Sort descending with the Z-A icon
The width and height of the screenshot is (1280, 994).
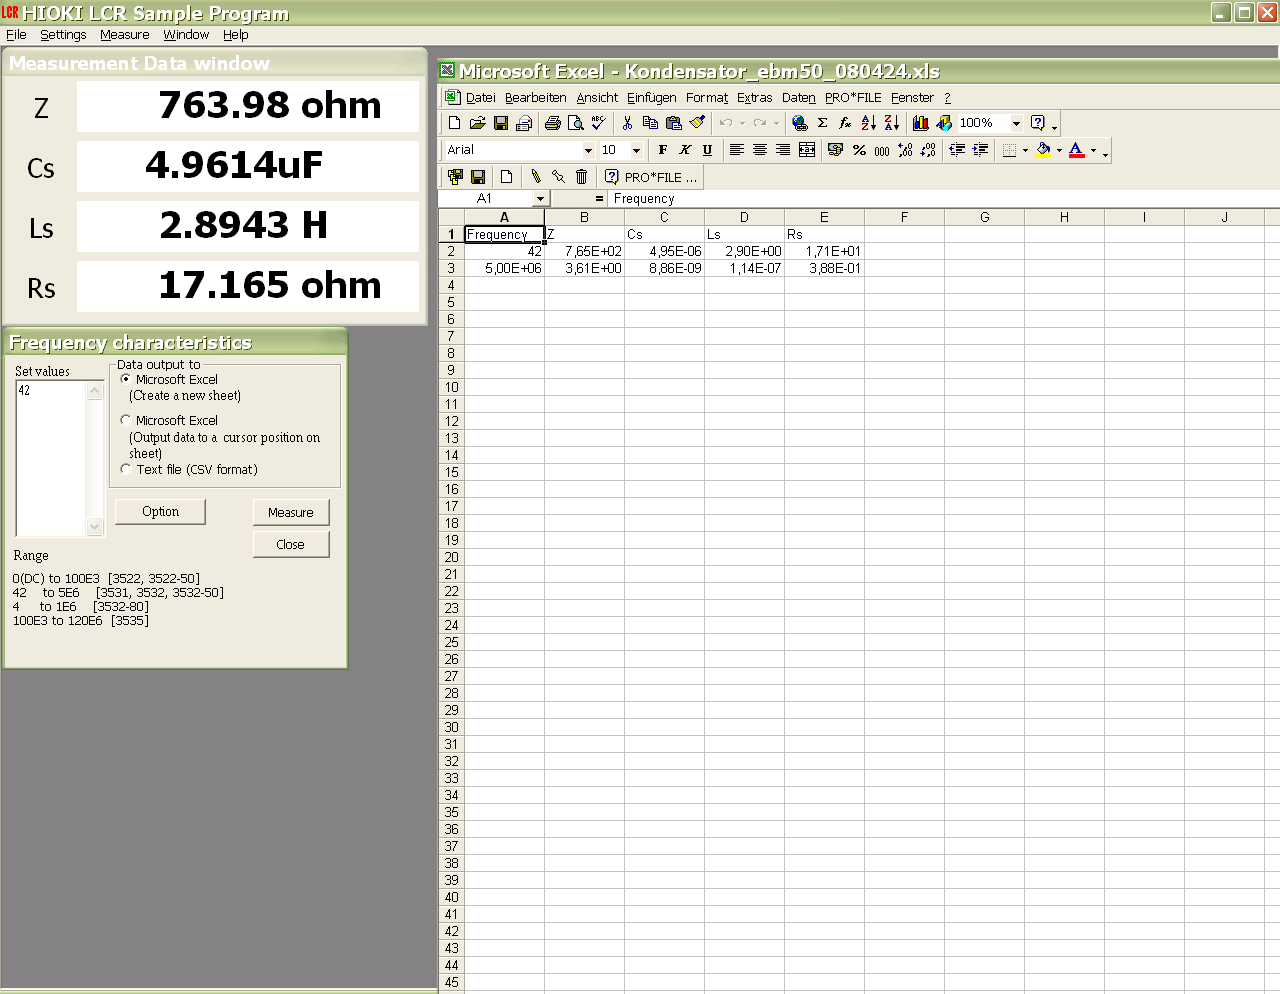[x=891, y=123]
